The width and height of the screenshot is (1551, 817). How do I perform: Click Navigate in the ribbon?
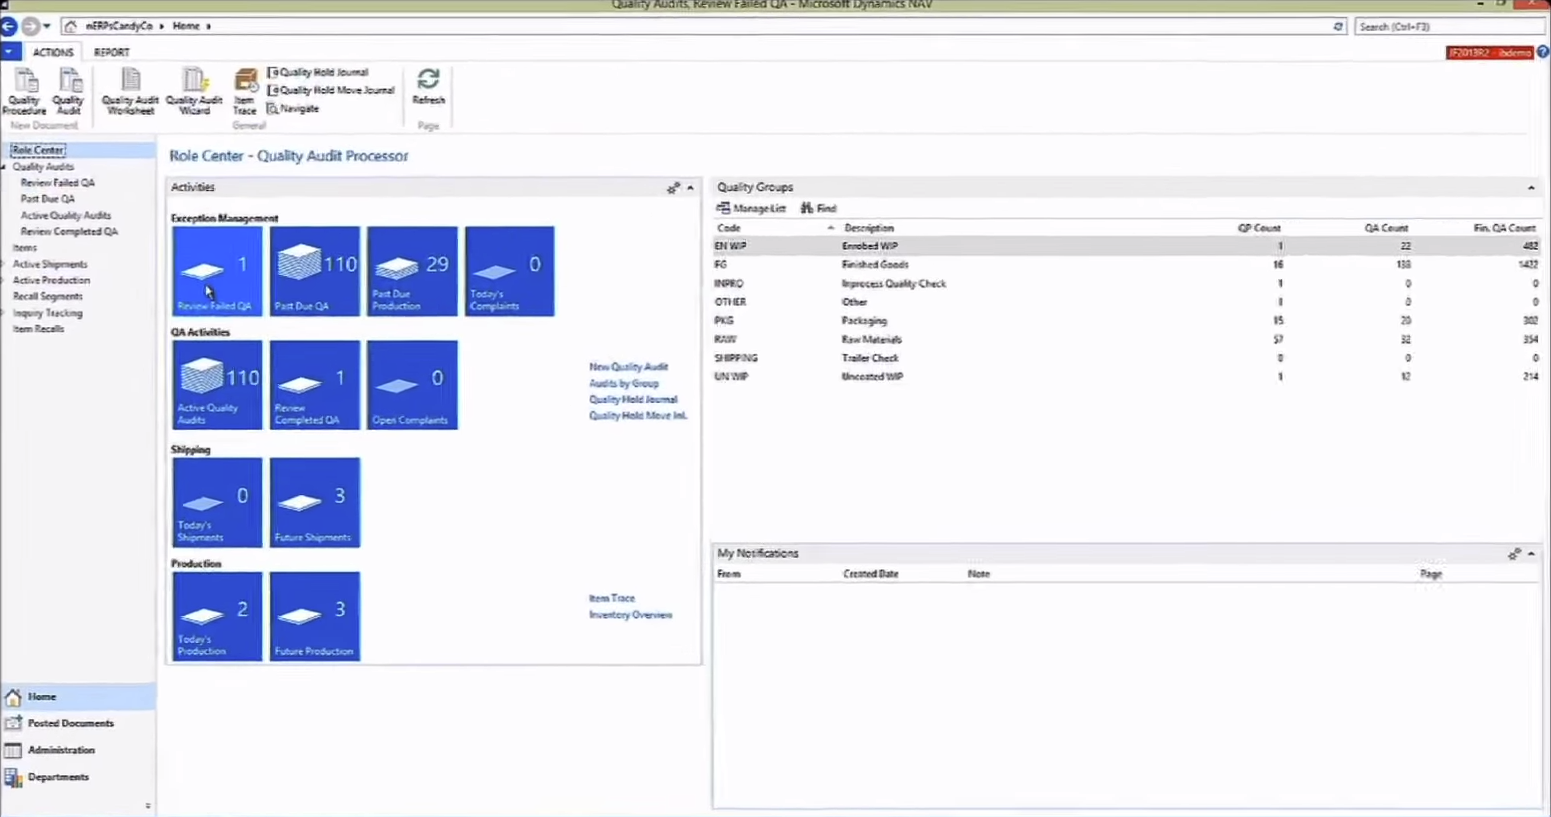tap(293, 108)
